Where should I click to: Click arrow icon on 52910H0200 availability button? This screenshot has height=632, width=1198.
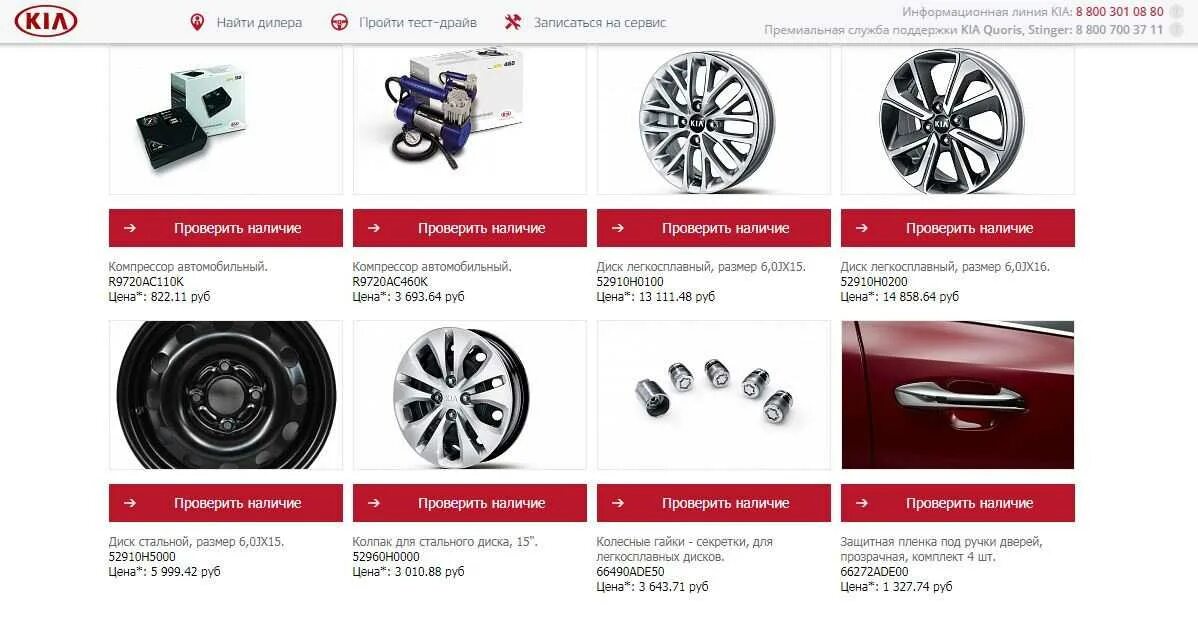(x=862, y=228)
